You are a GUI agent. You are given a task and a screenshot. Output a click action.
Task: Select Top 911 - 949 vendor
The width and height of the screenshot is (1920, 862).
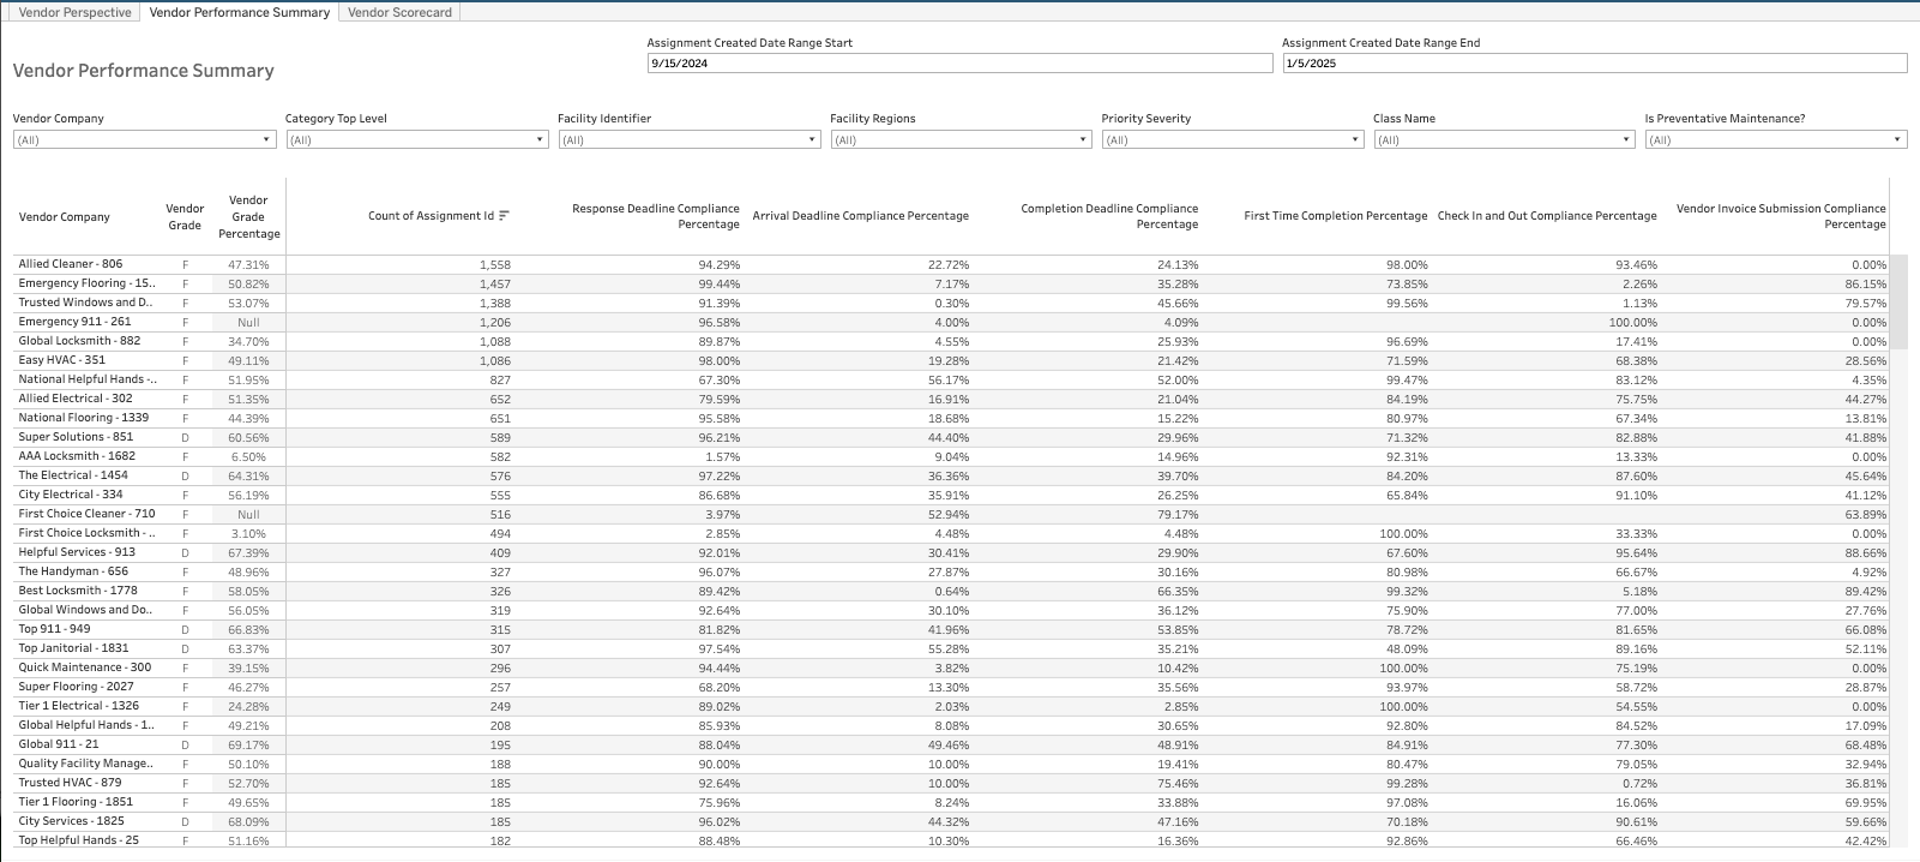click(x=54, y=629)
